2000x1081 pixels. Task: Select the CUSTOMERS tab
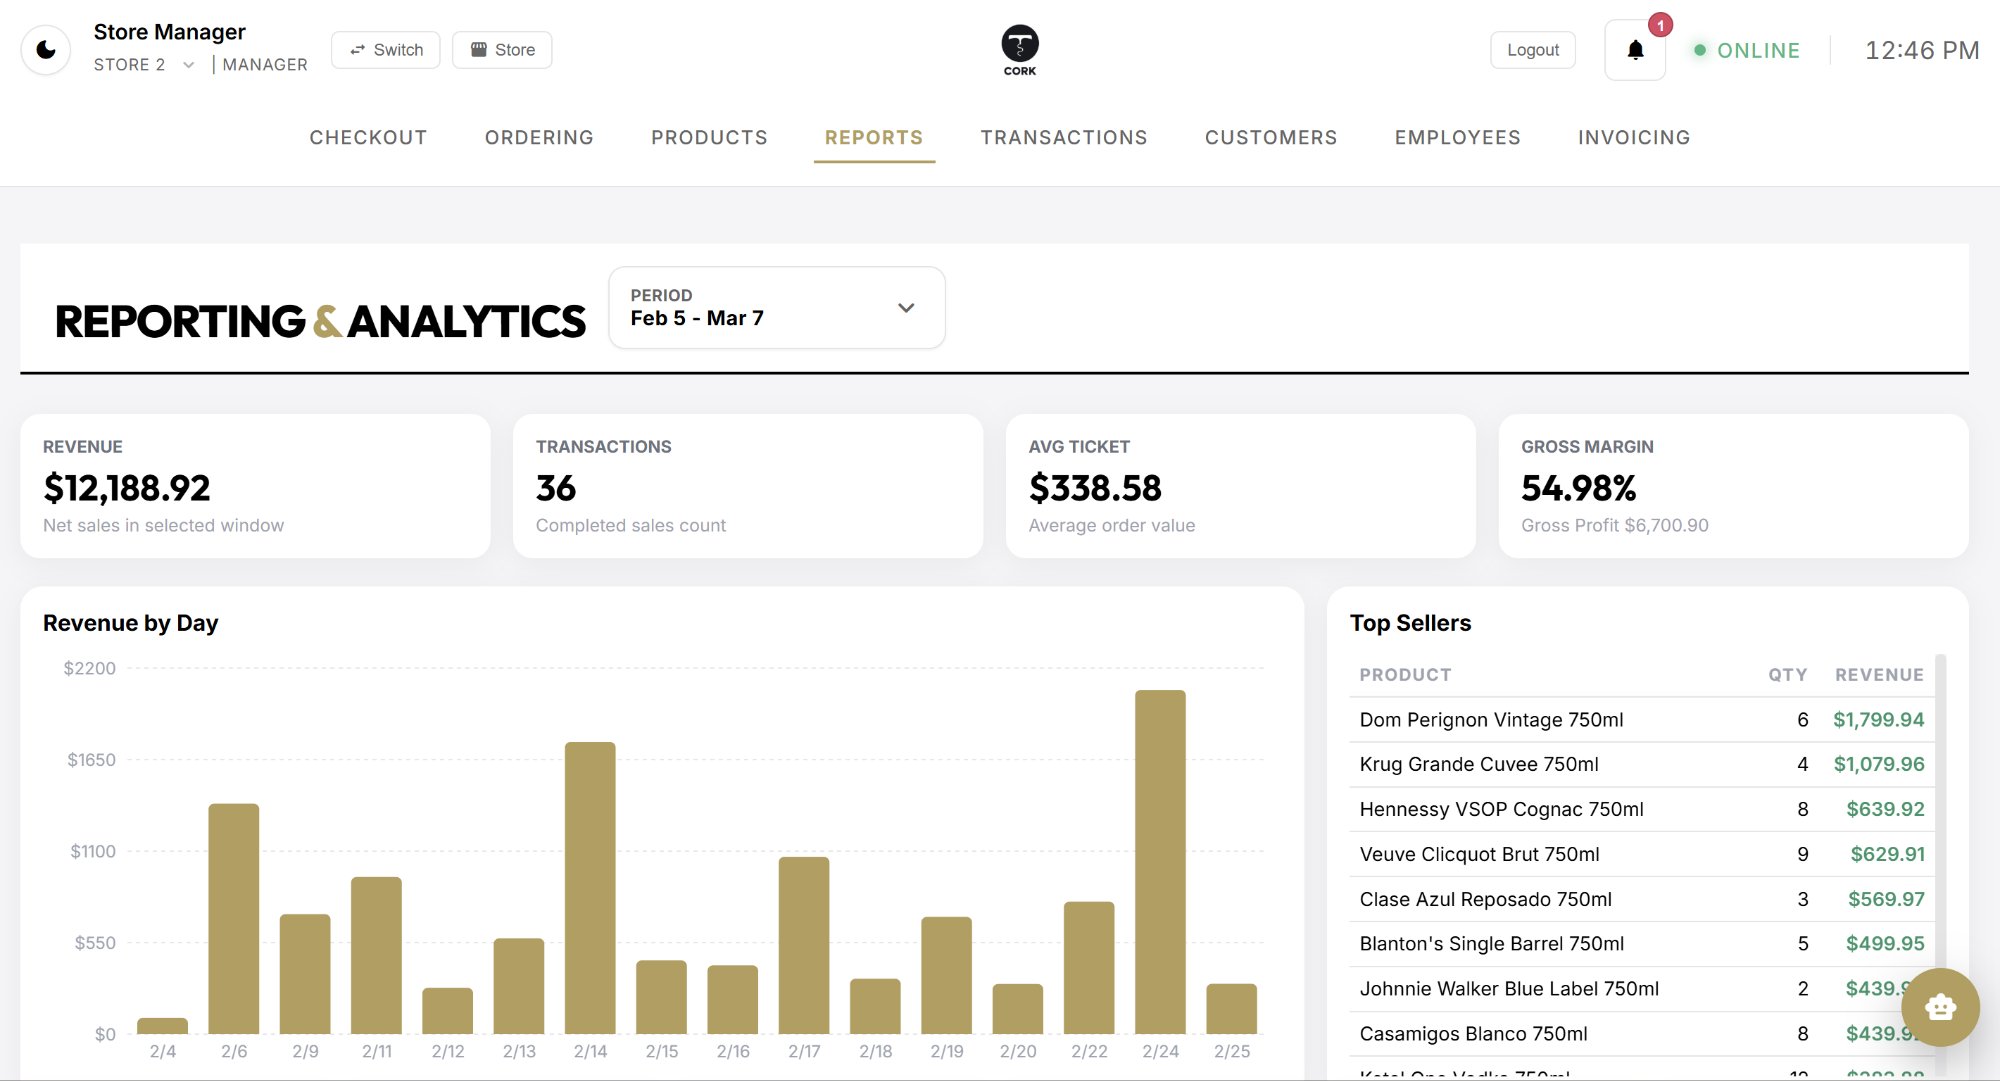tap(1270, 137)
